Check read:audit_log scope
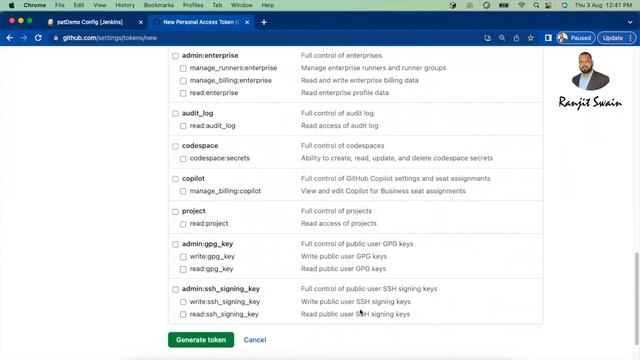 (x=183, y=126)
